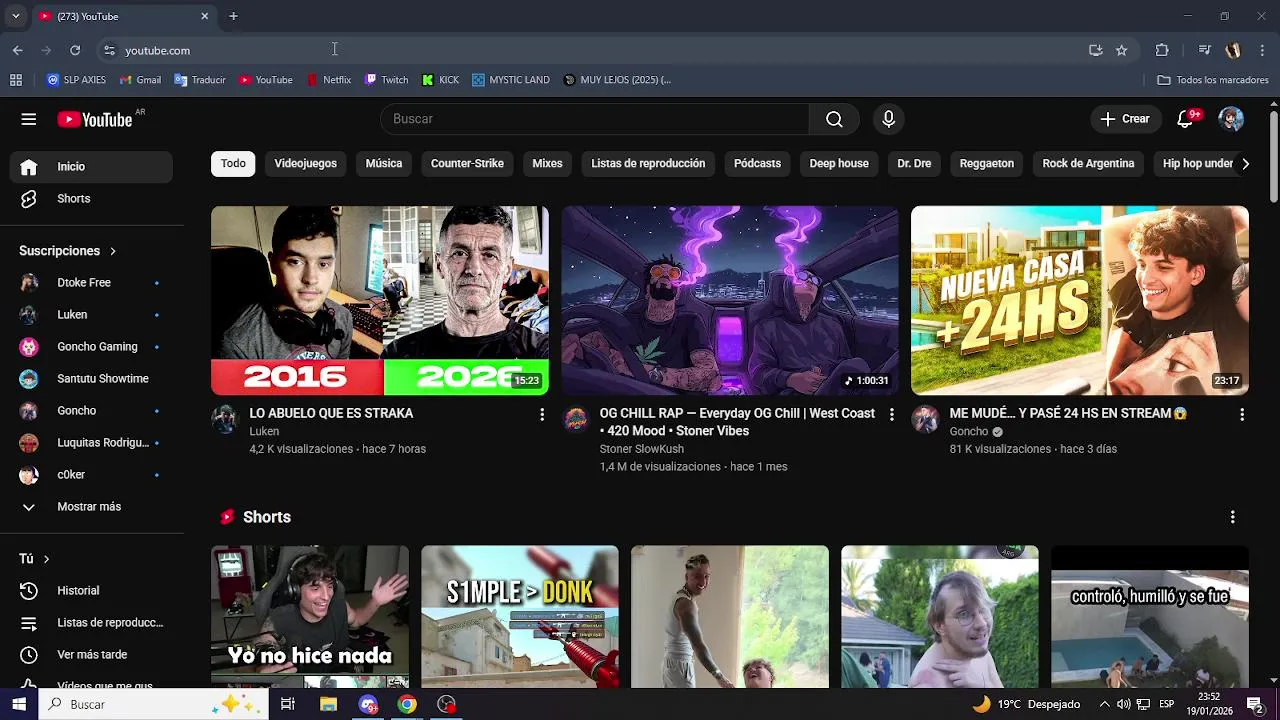Open Historial in the sidebar
The width and height of the screenshot is (1280, 720).
pyautogui.click(x=91, y=591)
